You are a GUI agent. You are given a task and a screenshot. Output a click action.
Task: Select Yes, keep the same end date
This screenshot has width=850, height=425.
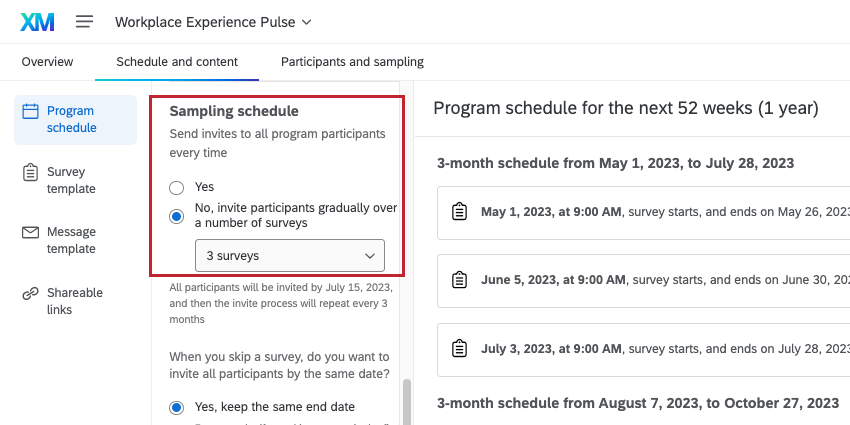177,407
